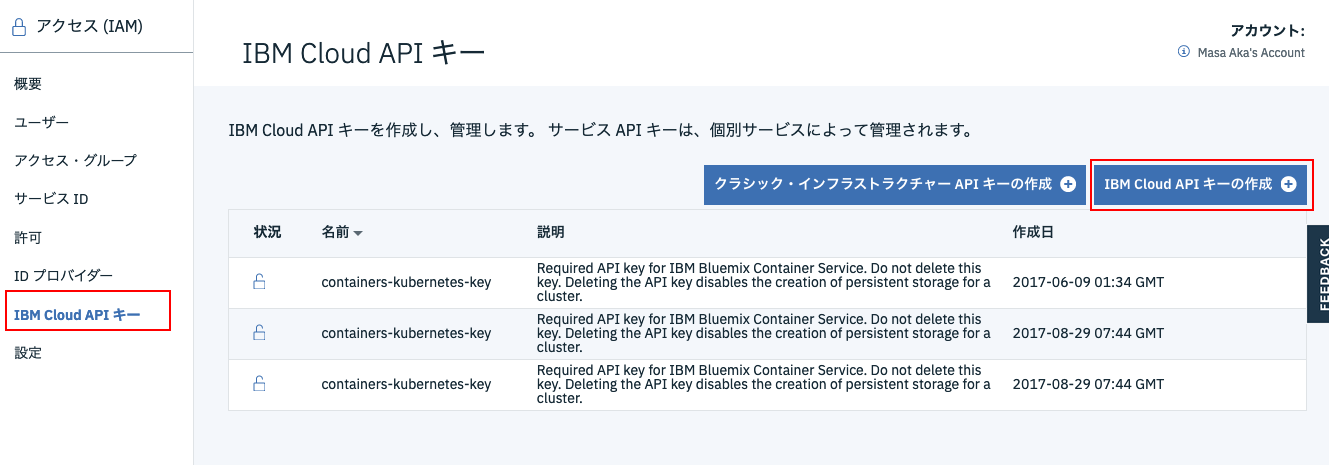
Task: Click the 状況 column header
Action: [267, 232]
